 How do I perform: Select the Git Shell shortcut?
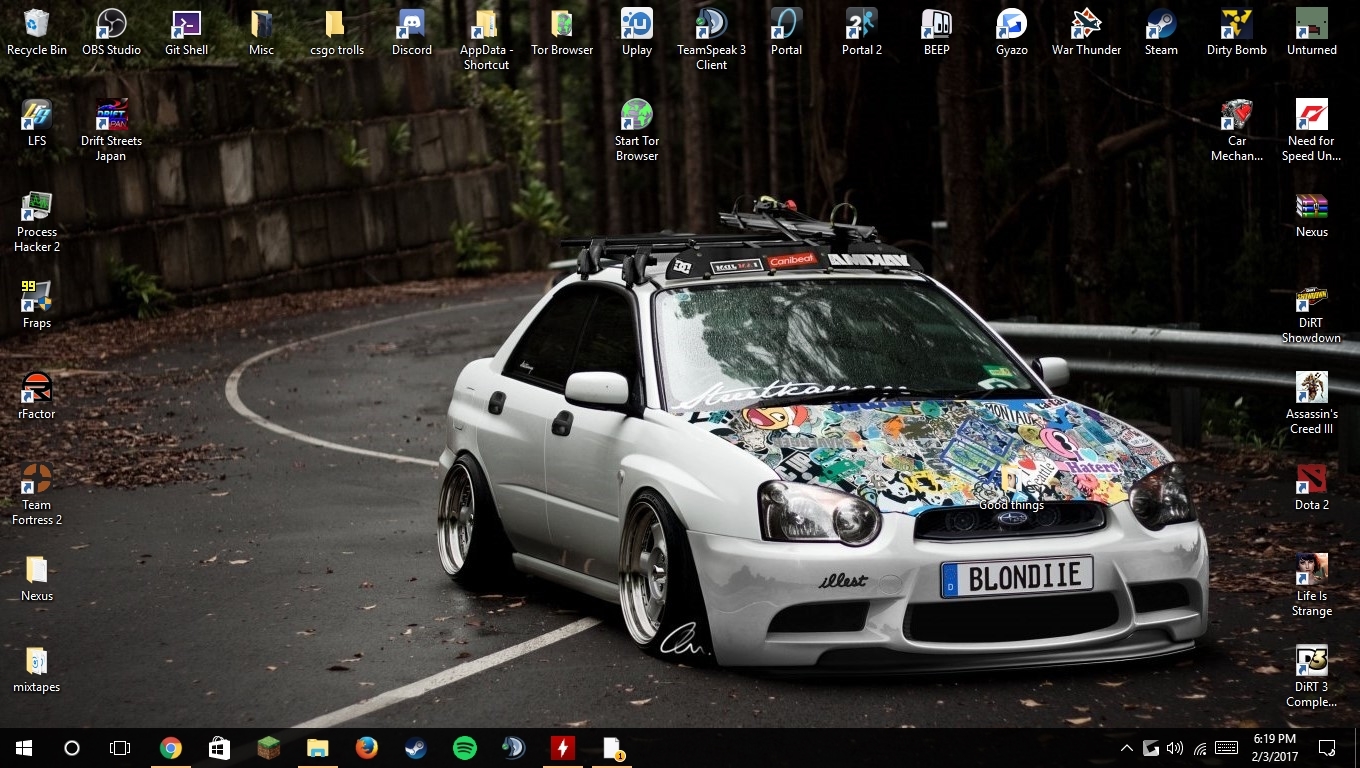(187, 31)
